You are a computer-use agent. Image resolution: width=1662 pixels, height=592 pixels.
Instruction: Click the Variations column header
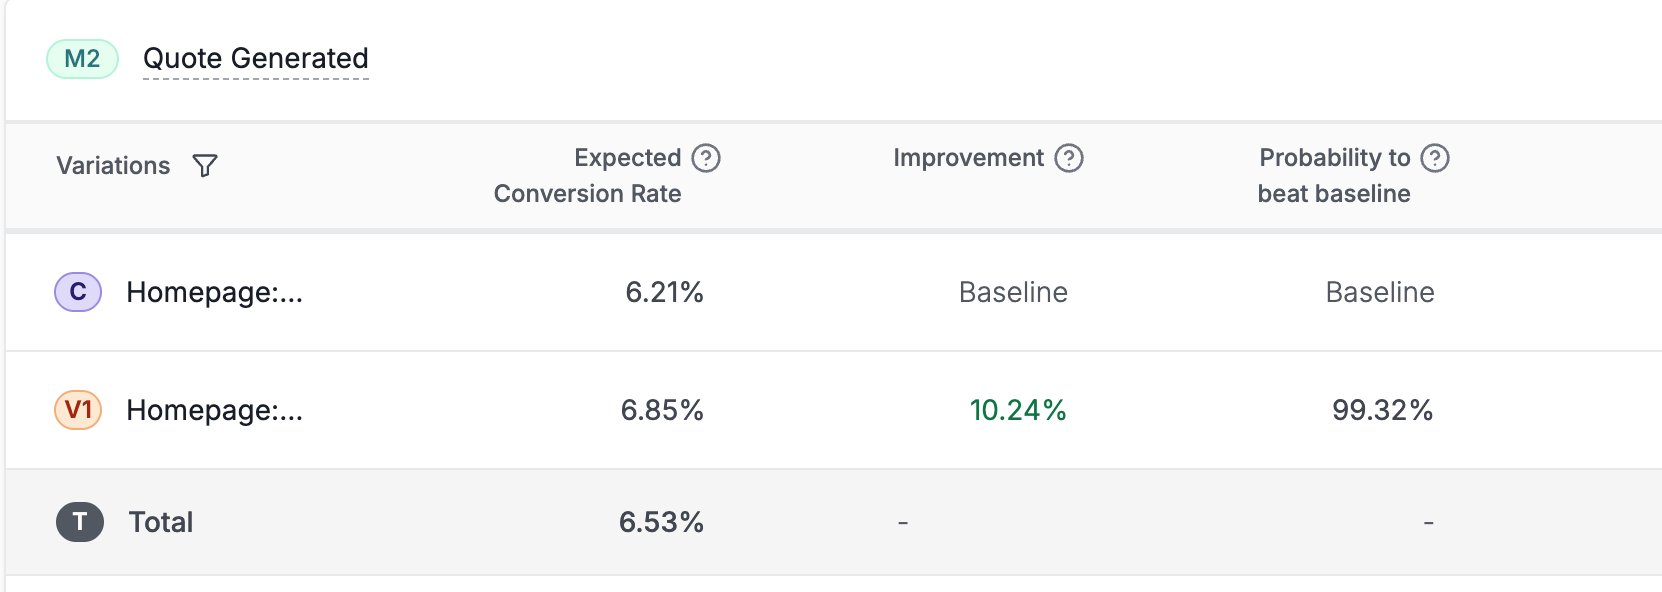point(113,166)
